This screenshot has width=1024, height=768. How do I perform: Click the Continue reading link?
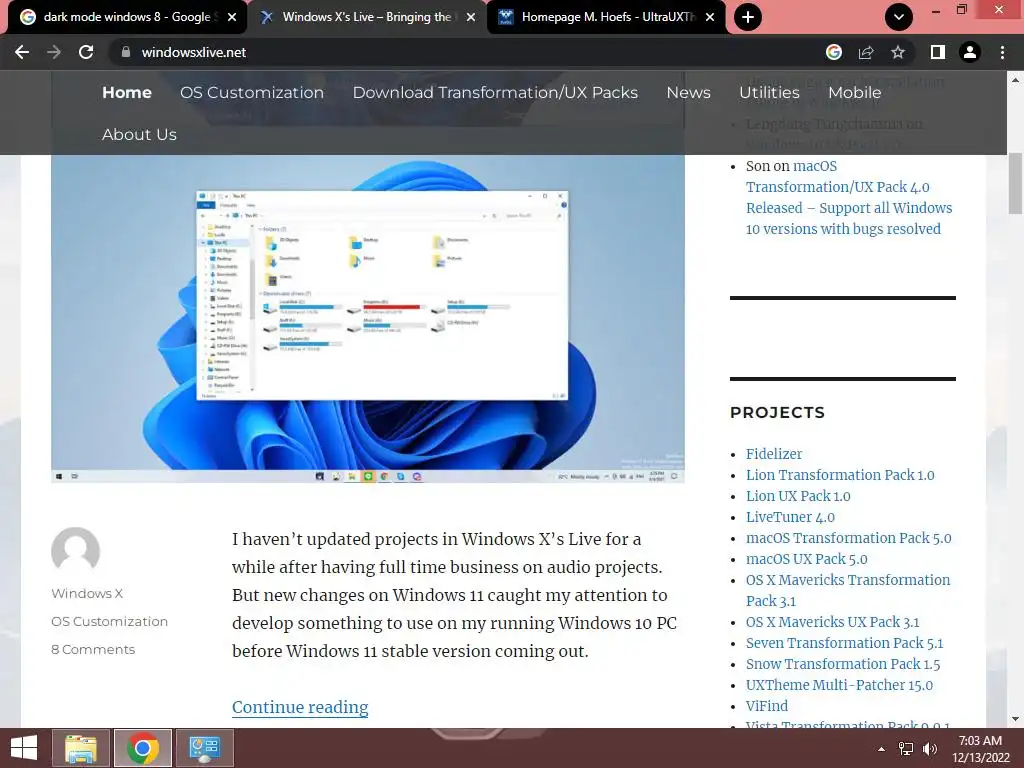click(300, 707)
